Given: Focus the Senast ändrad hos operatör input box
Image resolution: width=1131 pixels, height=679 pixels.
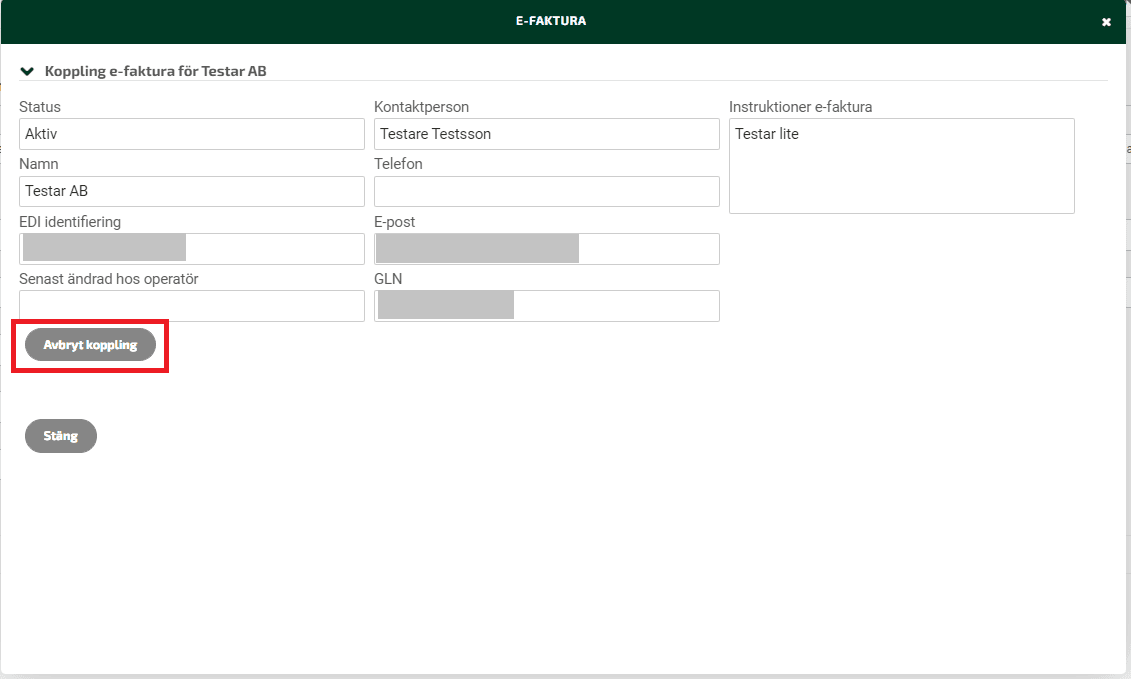Looking at the screenshot, I should pyautogui.click(x=191, y=306).
